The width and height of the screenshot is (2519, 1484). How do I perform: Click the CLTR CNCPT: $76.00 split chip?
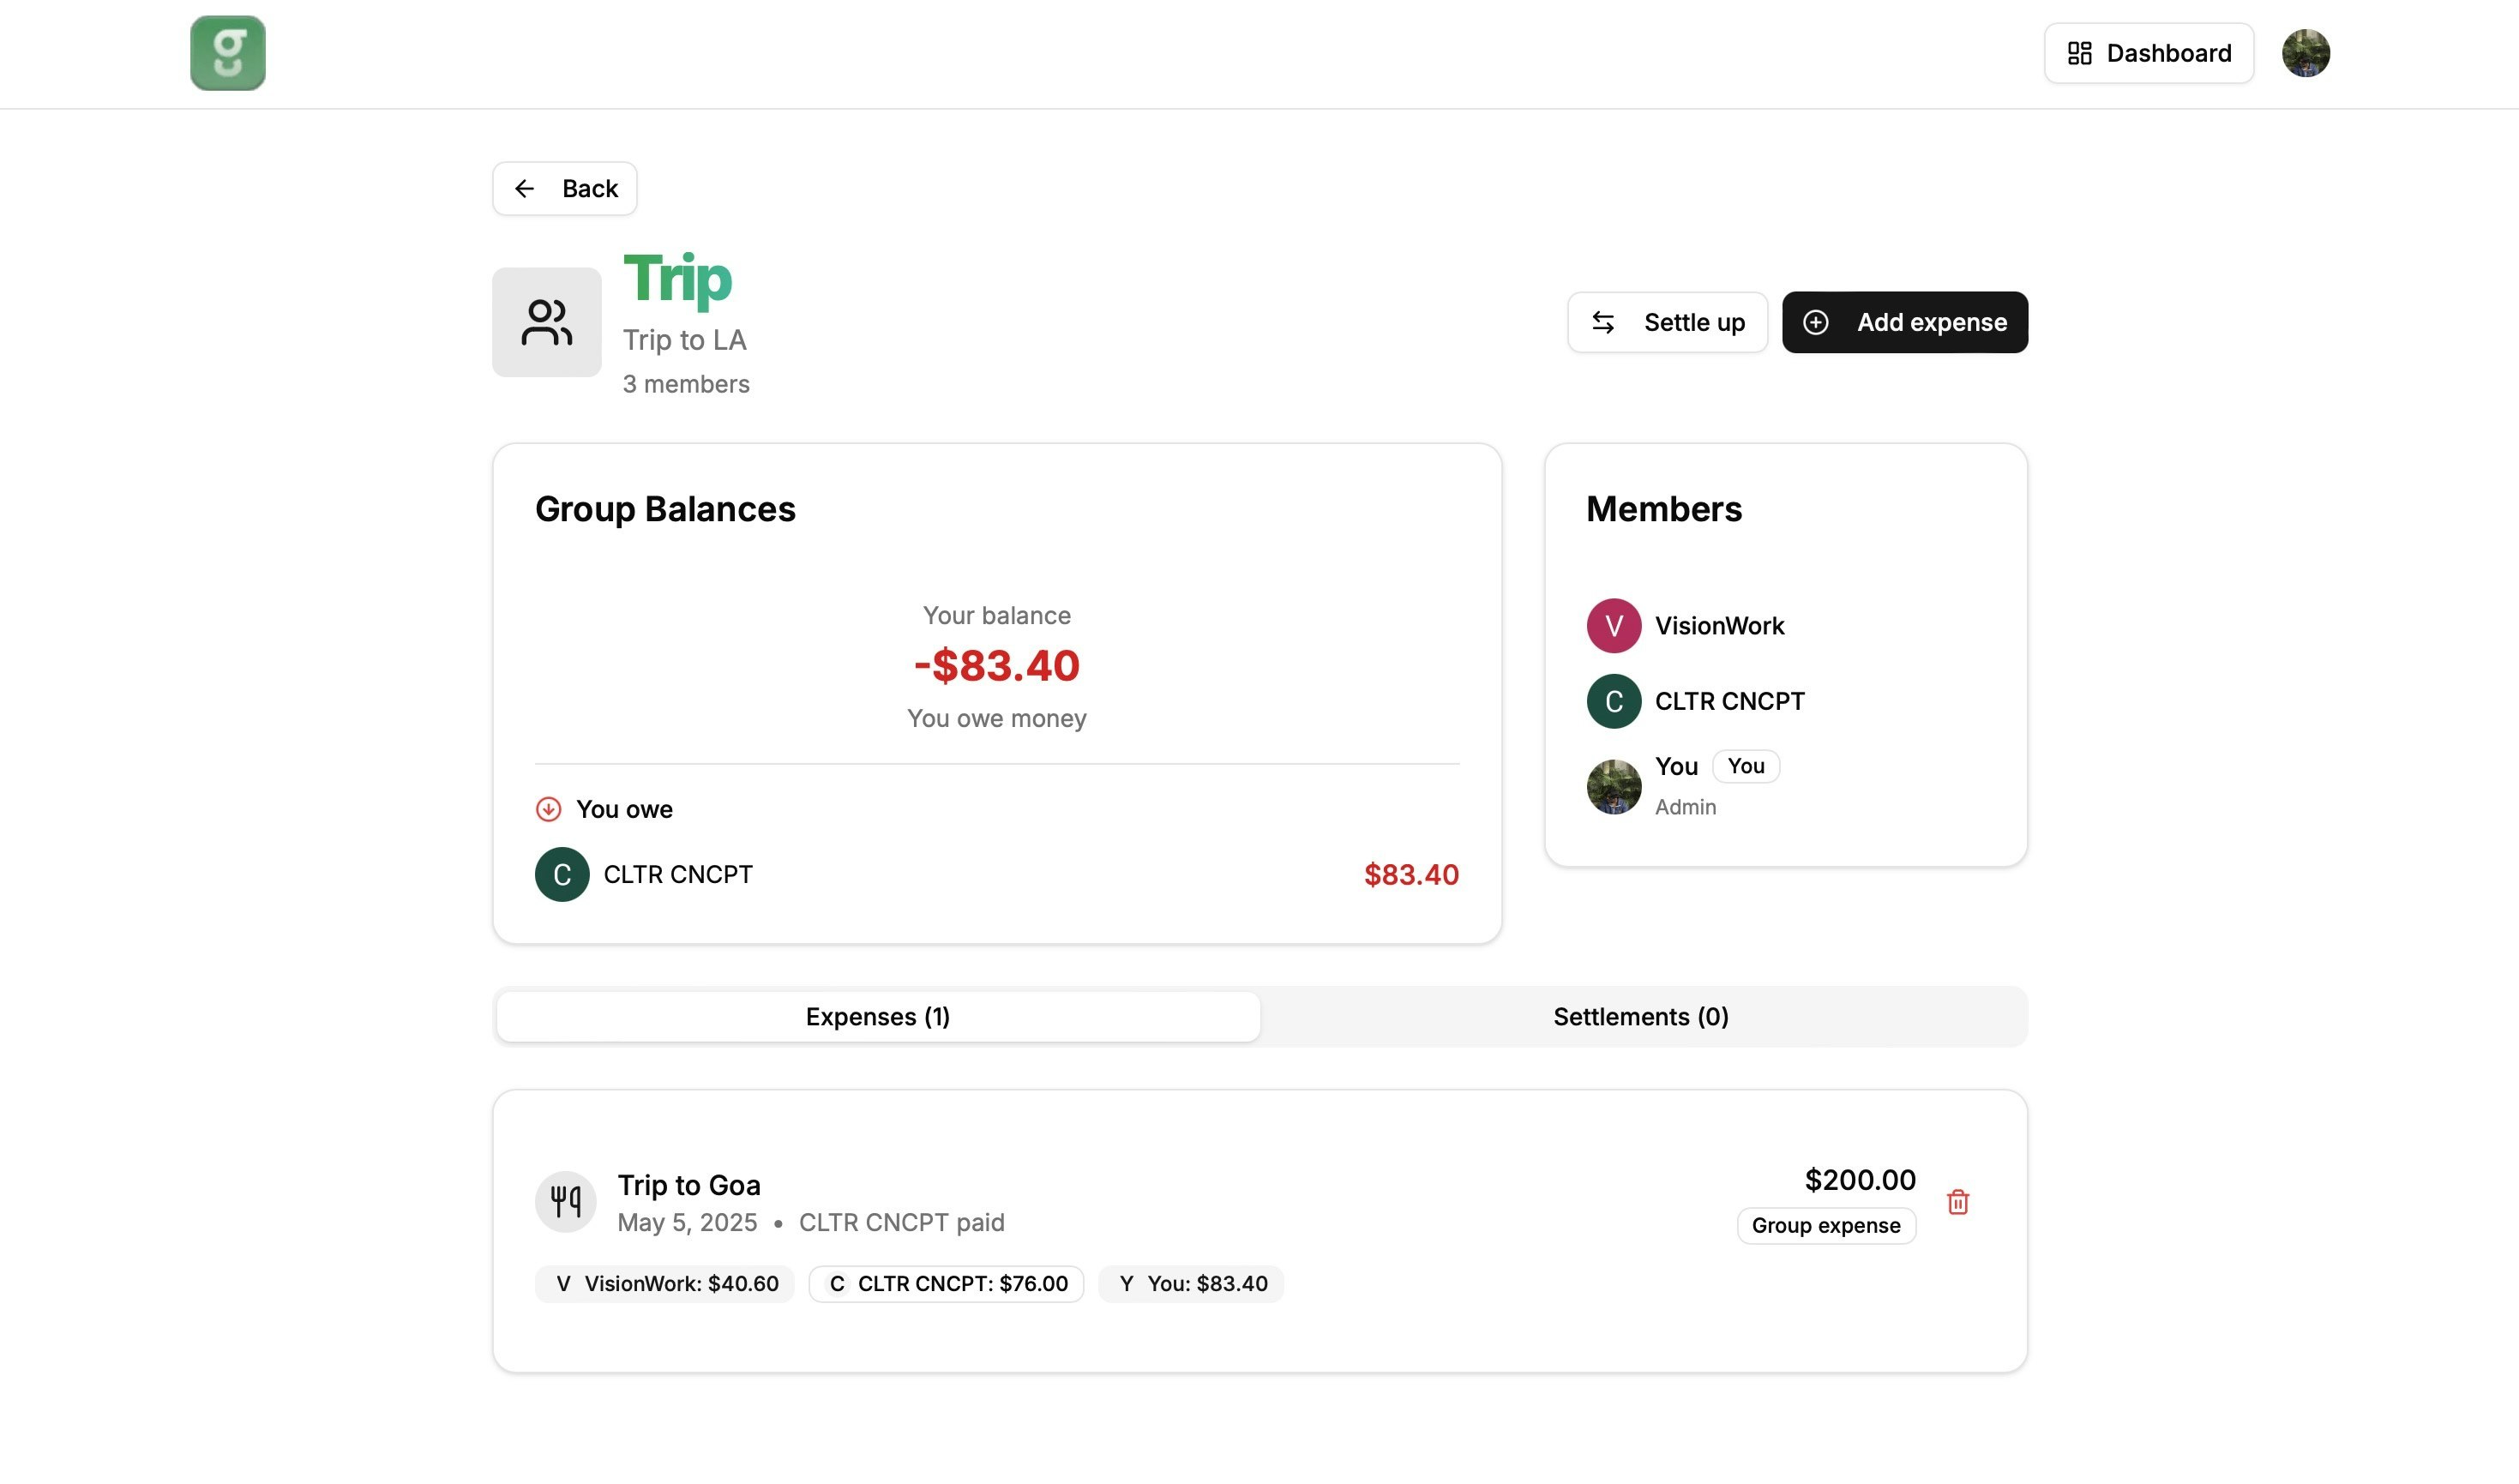click(946, 1284)
